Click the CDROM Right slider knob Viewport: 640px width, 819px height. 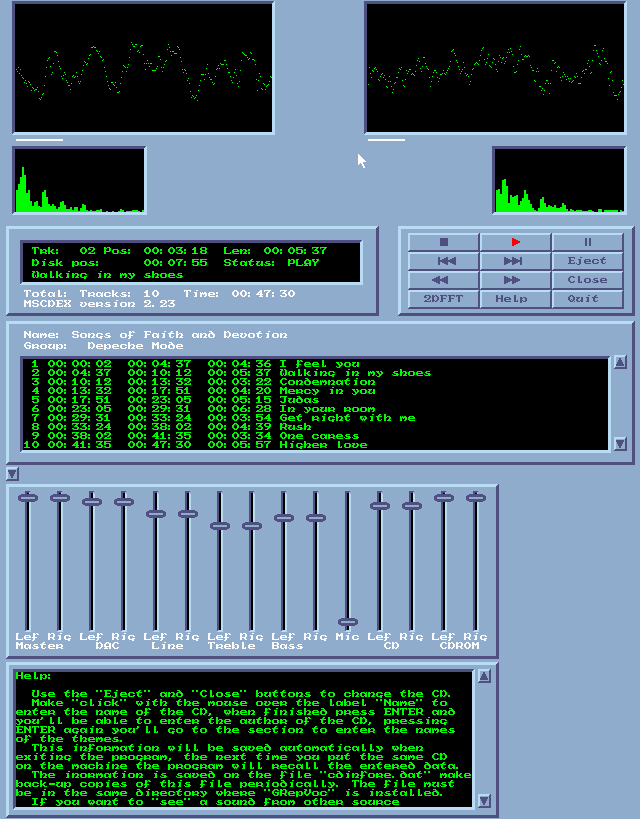click(x=475, y=498)
